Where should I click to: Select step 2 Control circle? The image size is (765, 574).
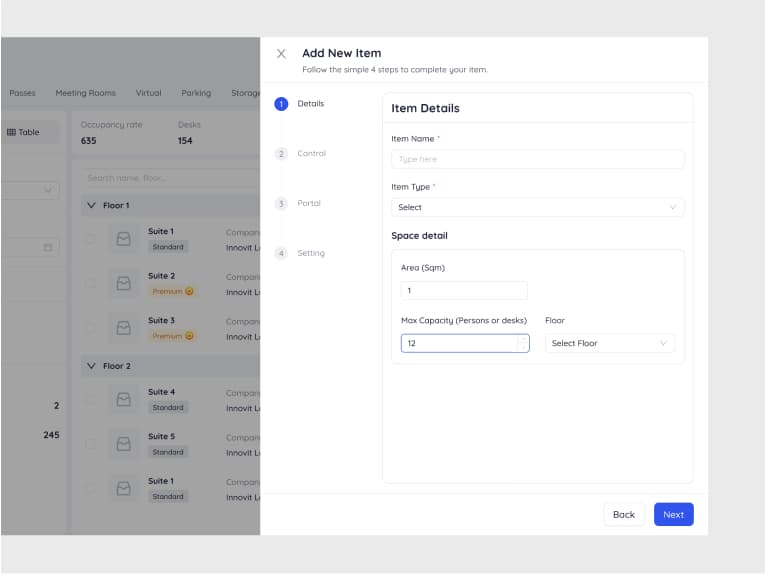[281, 154]
